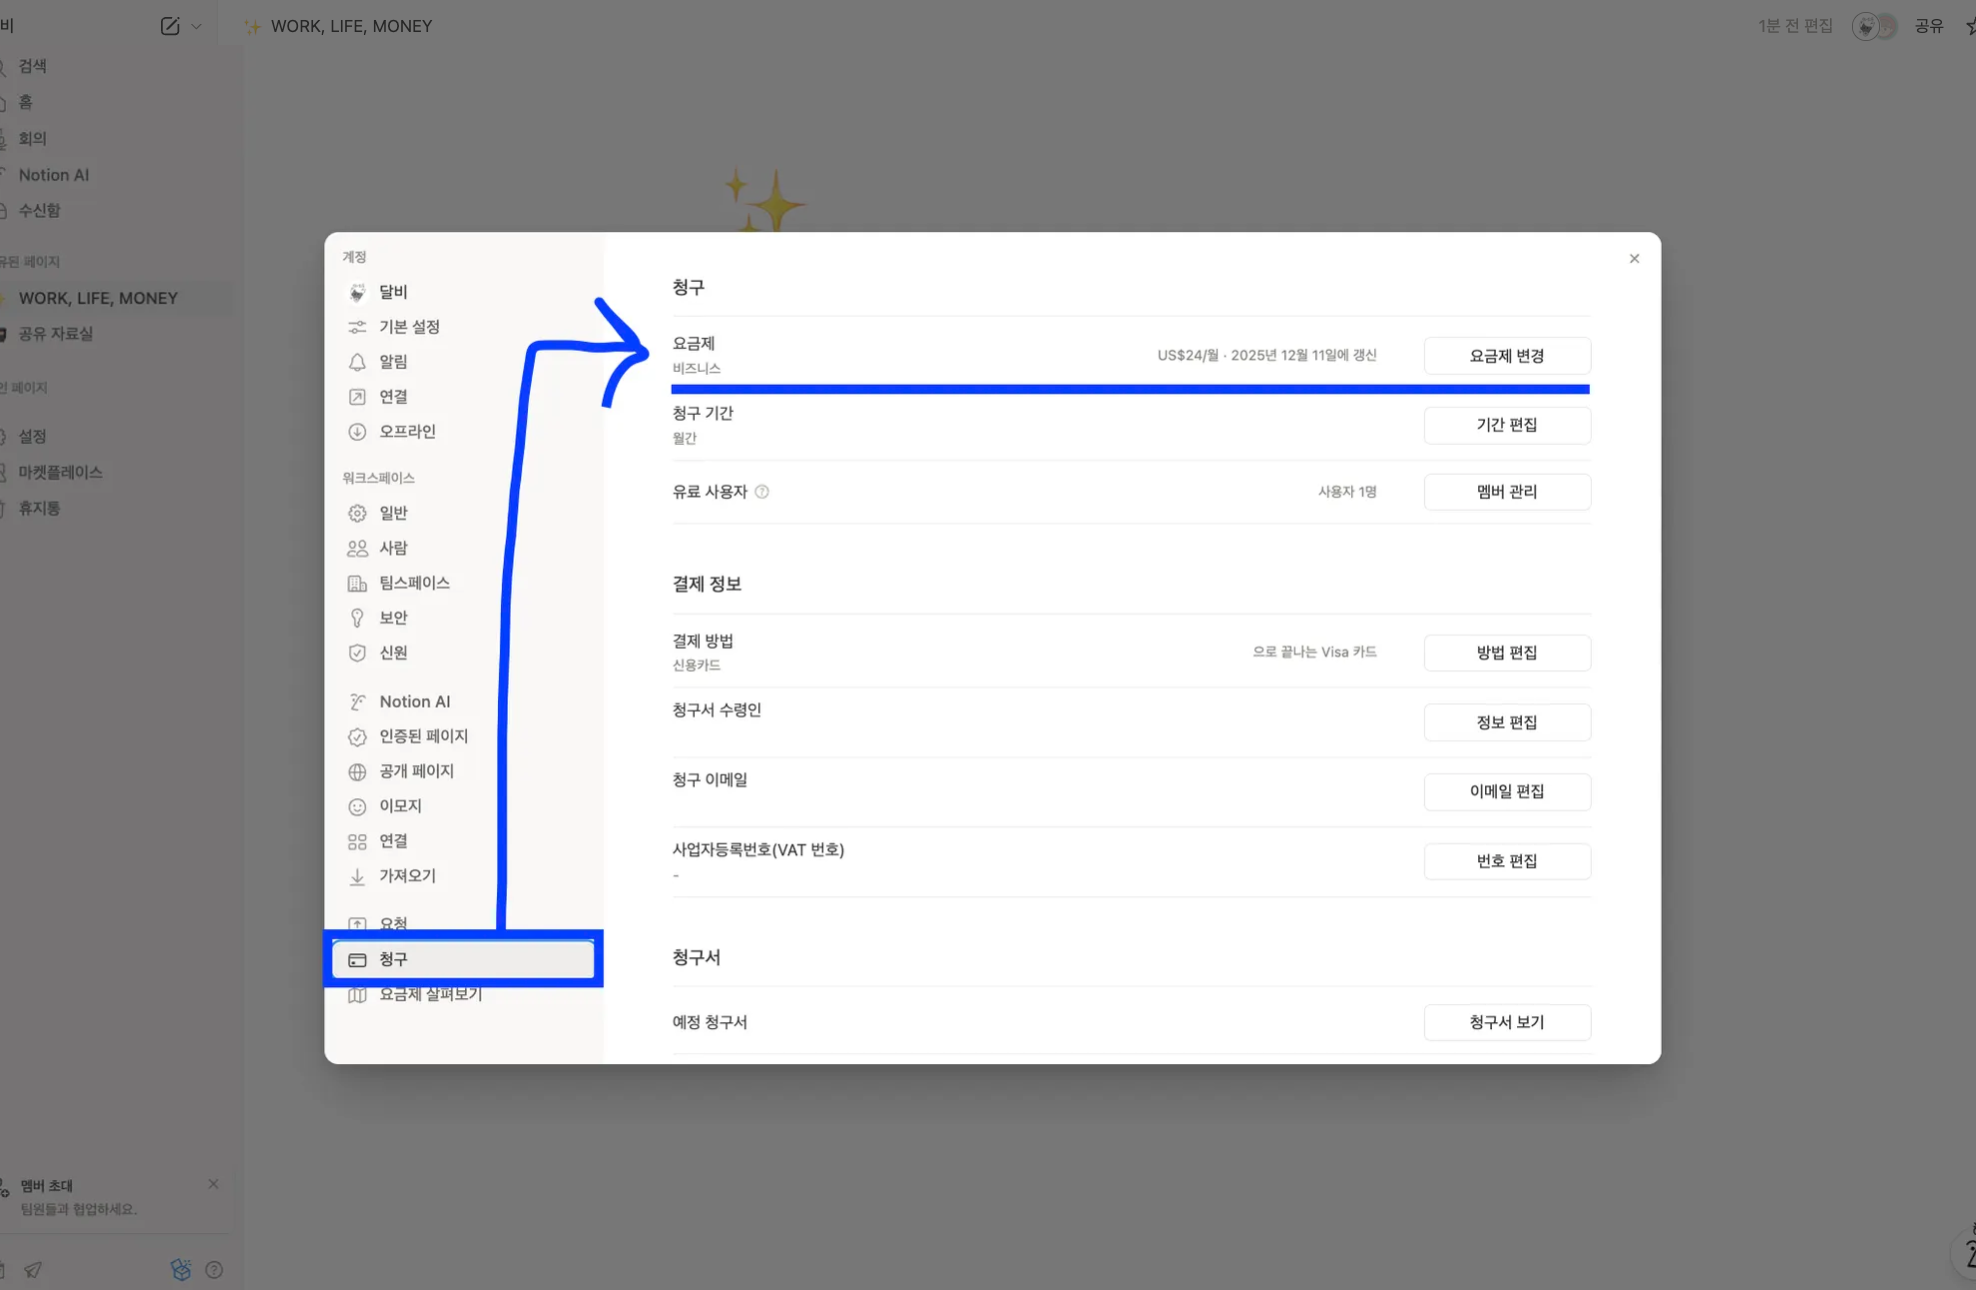This screenshot has width=1976, height=1290.
Task: Click the new page compose icon
Action: (170, 26)
